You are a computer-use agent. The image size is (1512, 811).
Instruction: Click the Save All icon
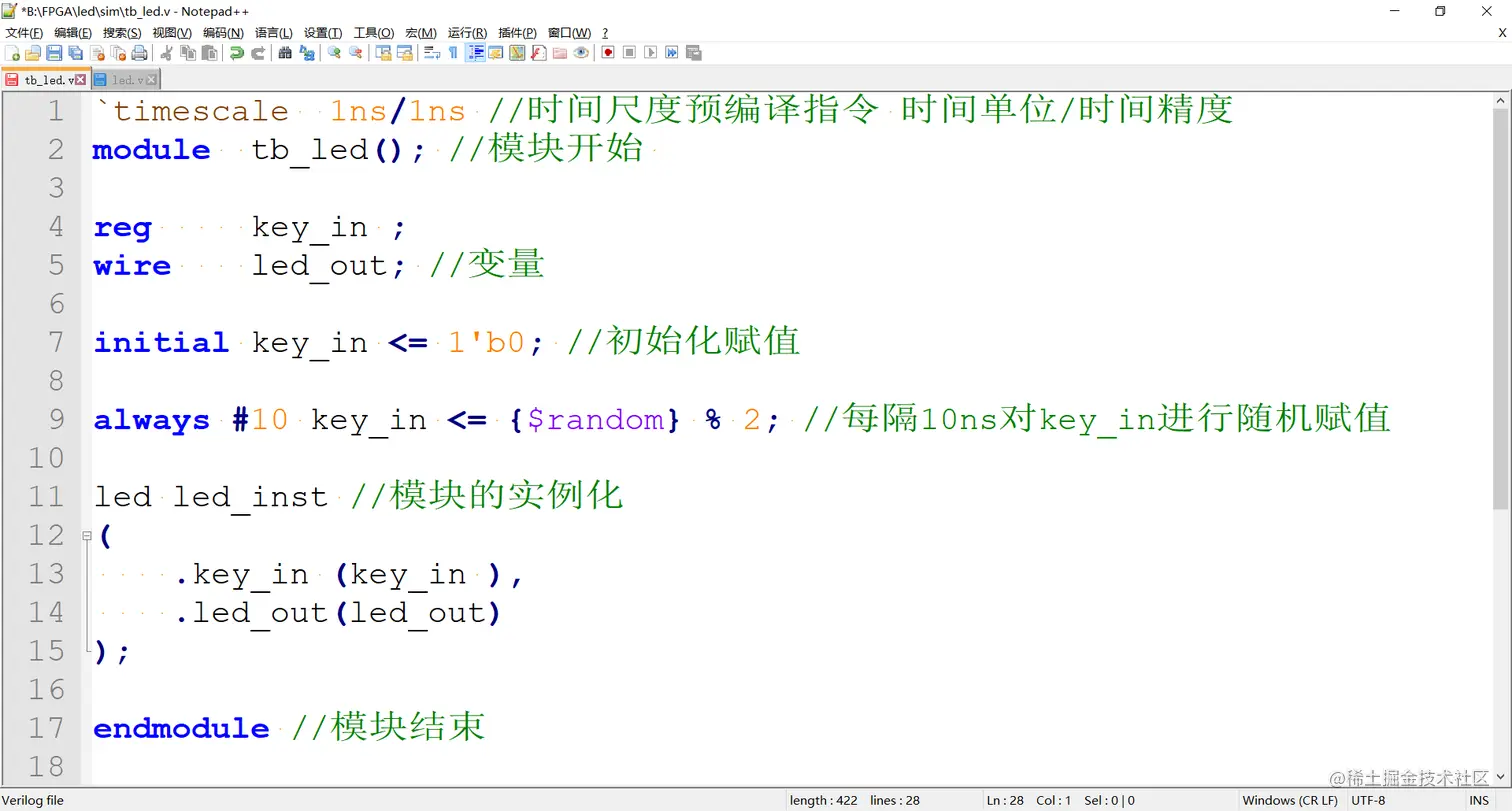pos(73,52)
